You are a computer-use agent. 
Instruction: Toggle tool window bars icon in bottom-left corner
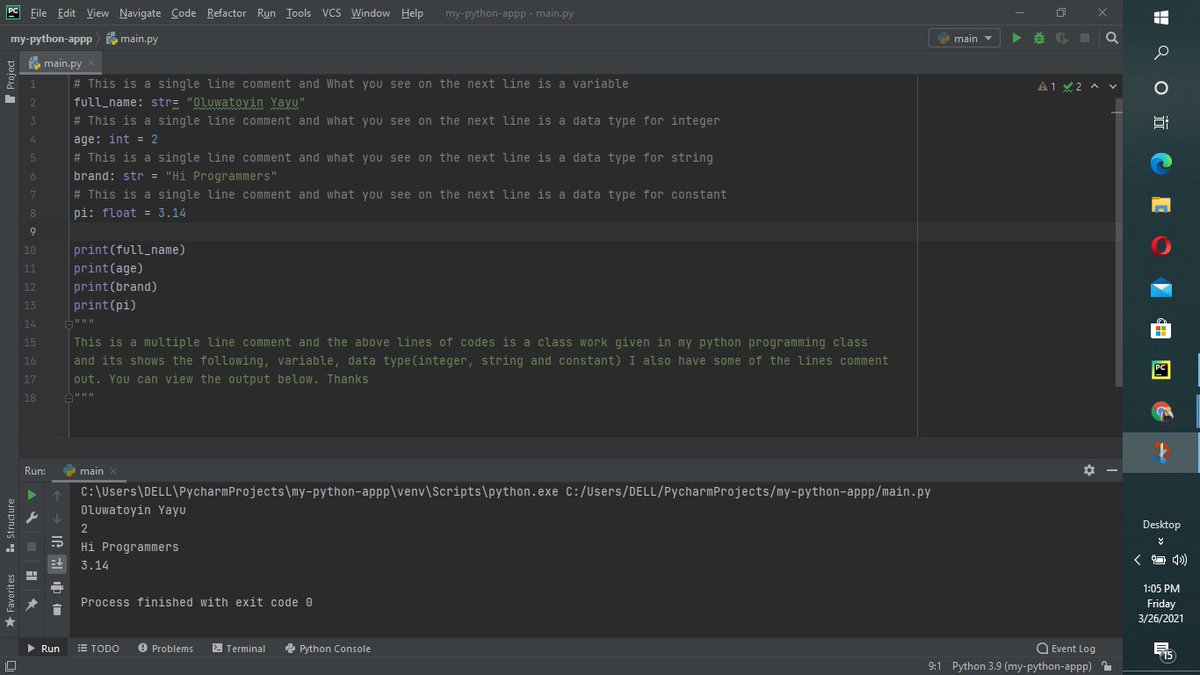click(9, 666)
